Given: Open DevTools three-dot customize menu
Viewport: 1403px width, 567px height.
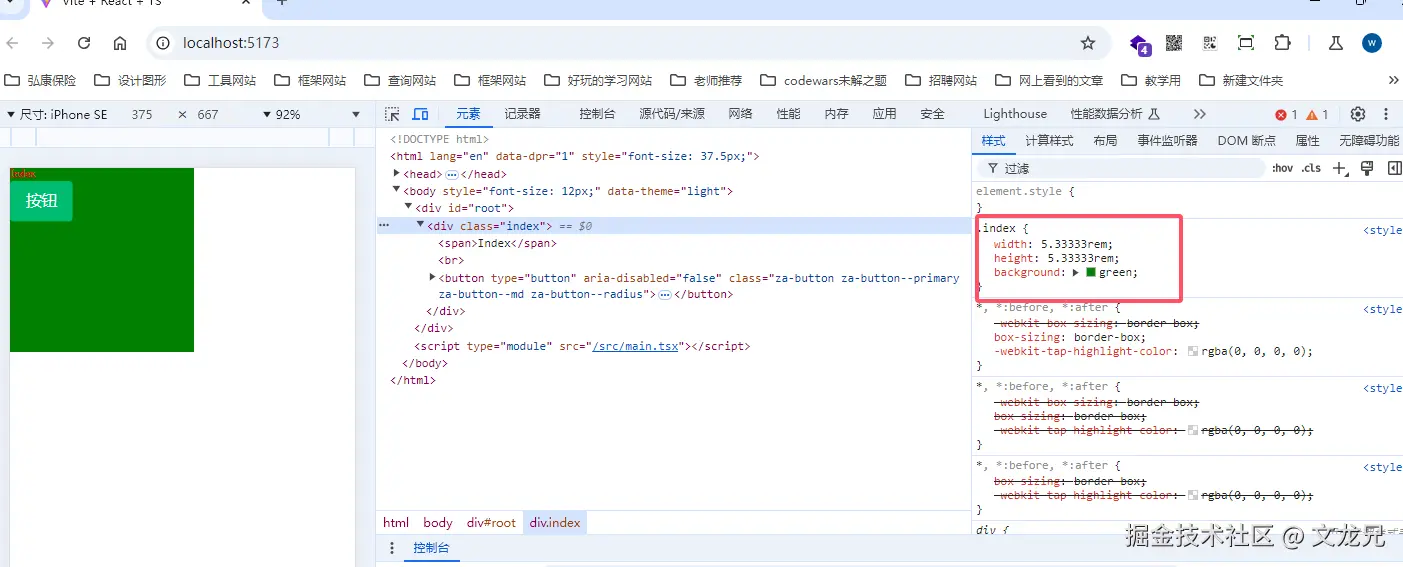Looking at the screenshot, I should coord(1386,114).
